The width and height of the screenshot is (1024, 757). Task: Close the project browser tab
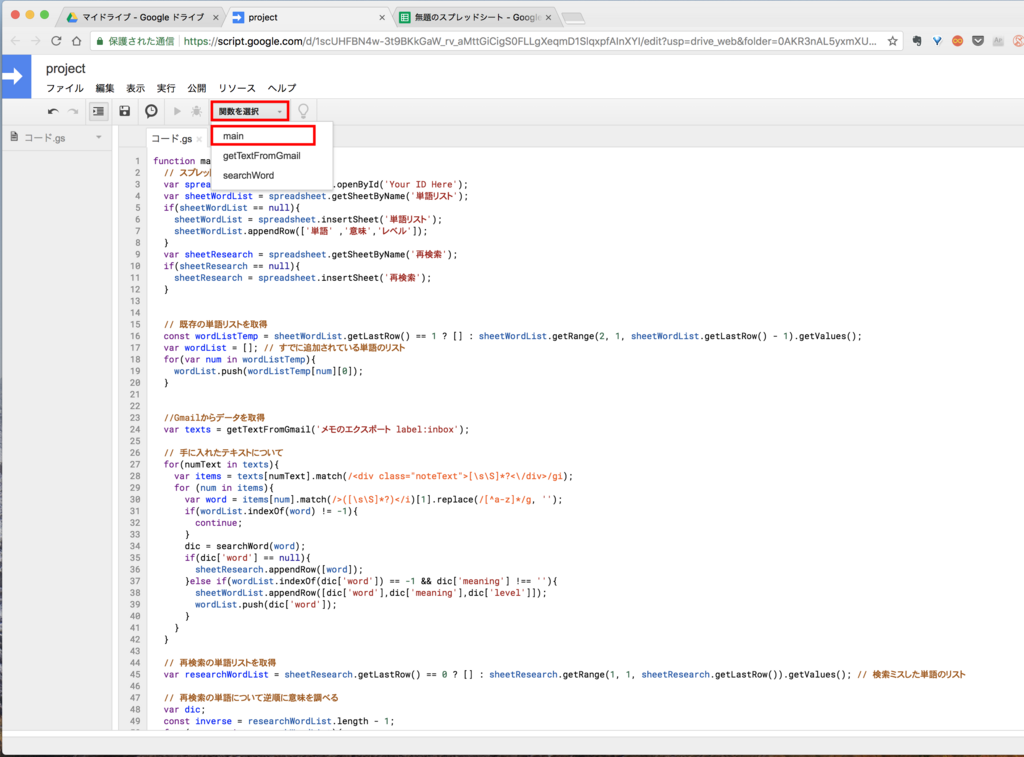(x=382, y=18)
